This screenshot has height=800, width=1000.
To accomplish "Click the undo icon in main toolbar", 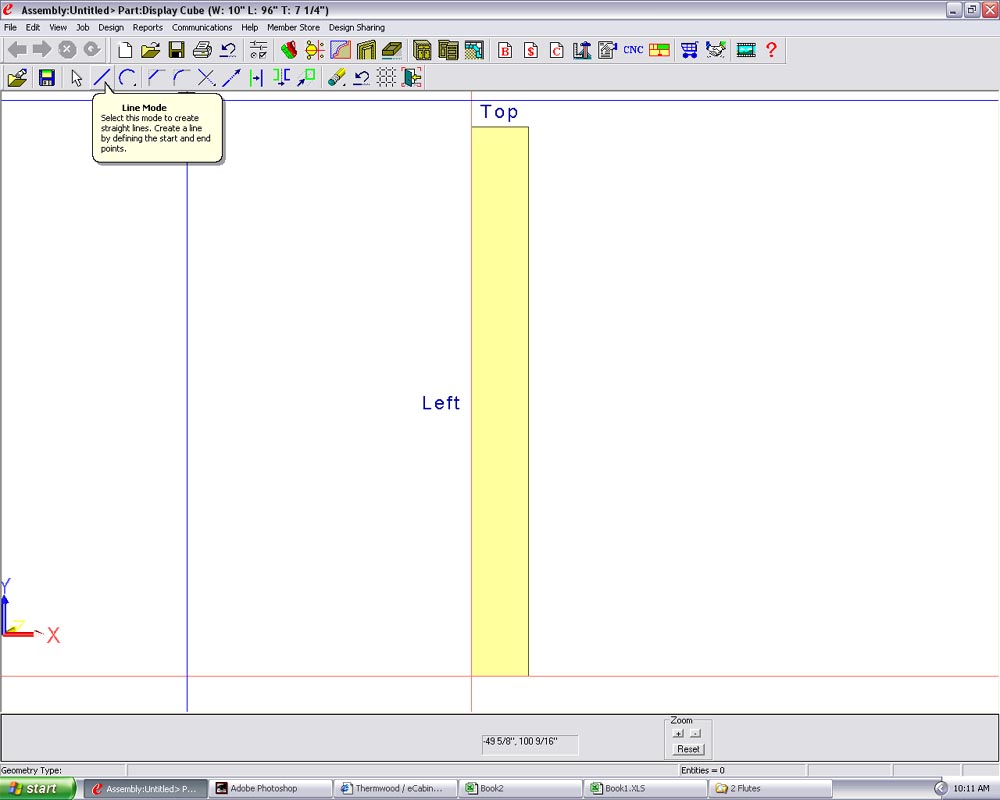I will point(228,50).
